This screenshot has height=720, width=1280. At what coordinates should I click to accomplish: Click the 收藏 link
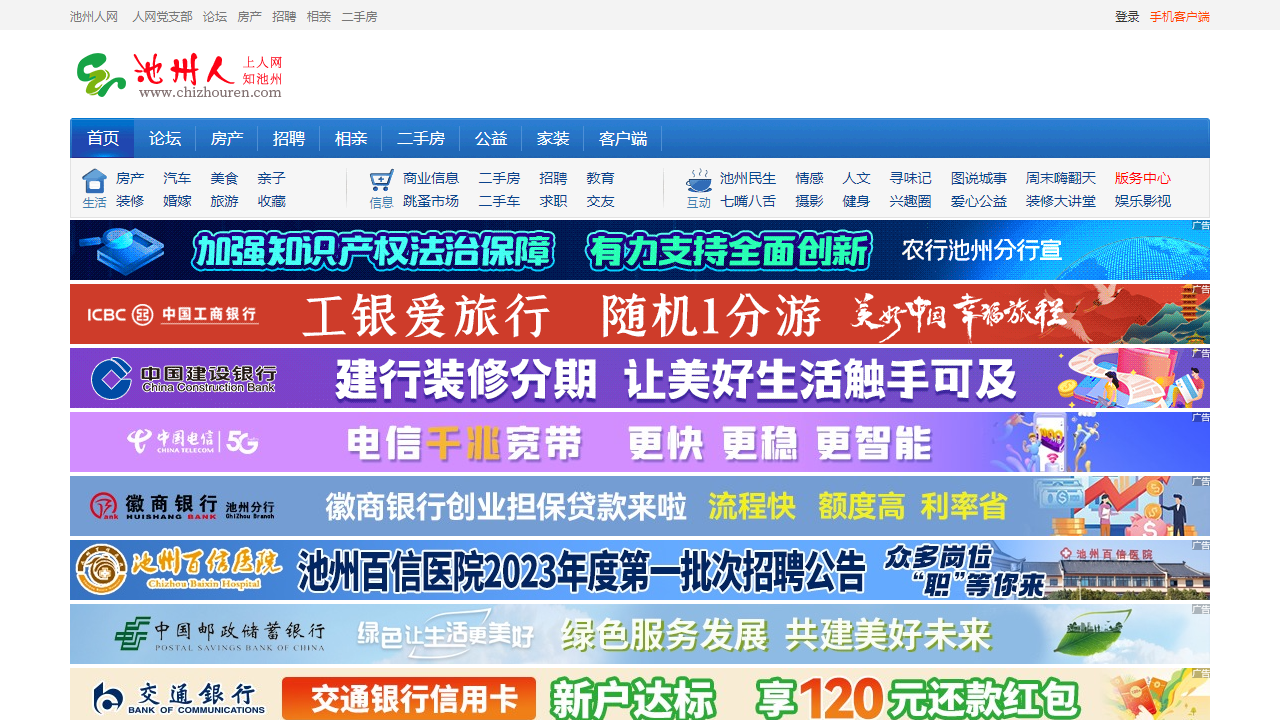tap(271, 201)
